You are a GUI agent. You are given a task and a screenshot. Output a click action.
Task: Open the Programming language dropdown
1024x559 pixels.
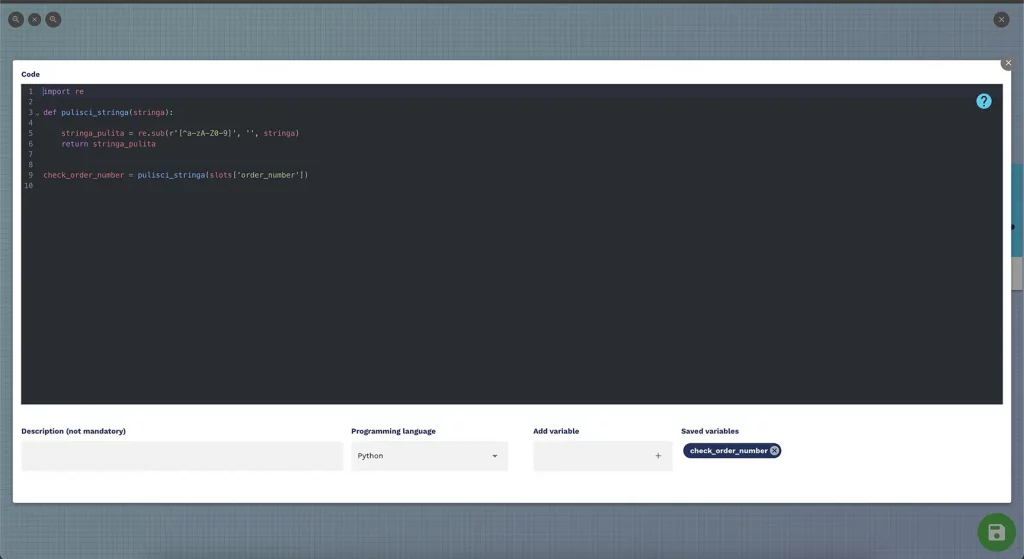[429, 456]
